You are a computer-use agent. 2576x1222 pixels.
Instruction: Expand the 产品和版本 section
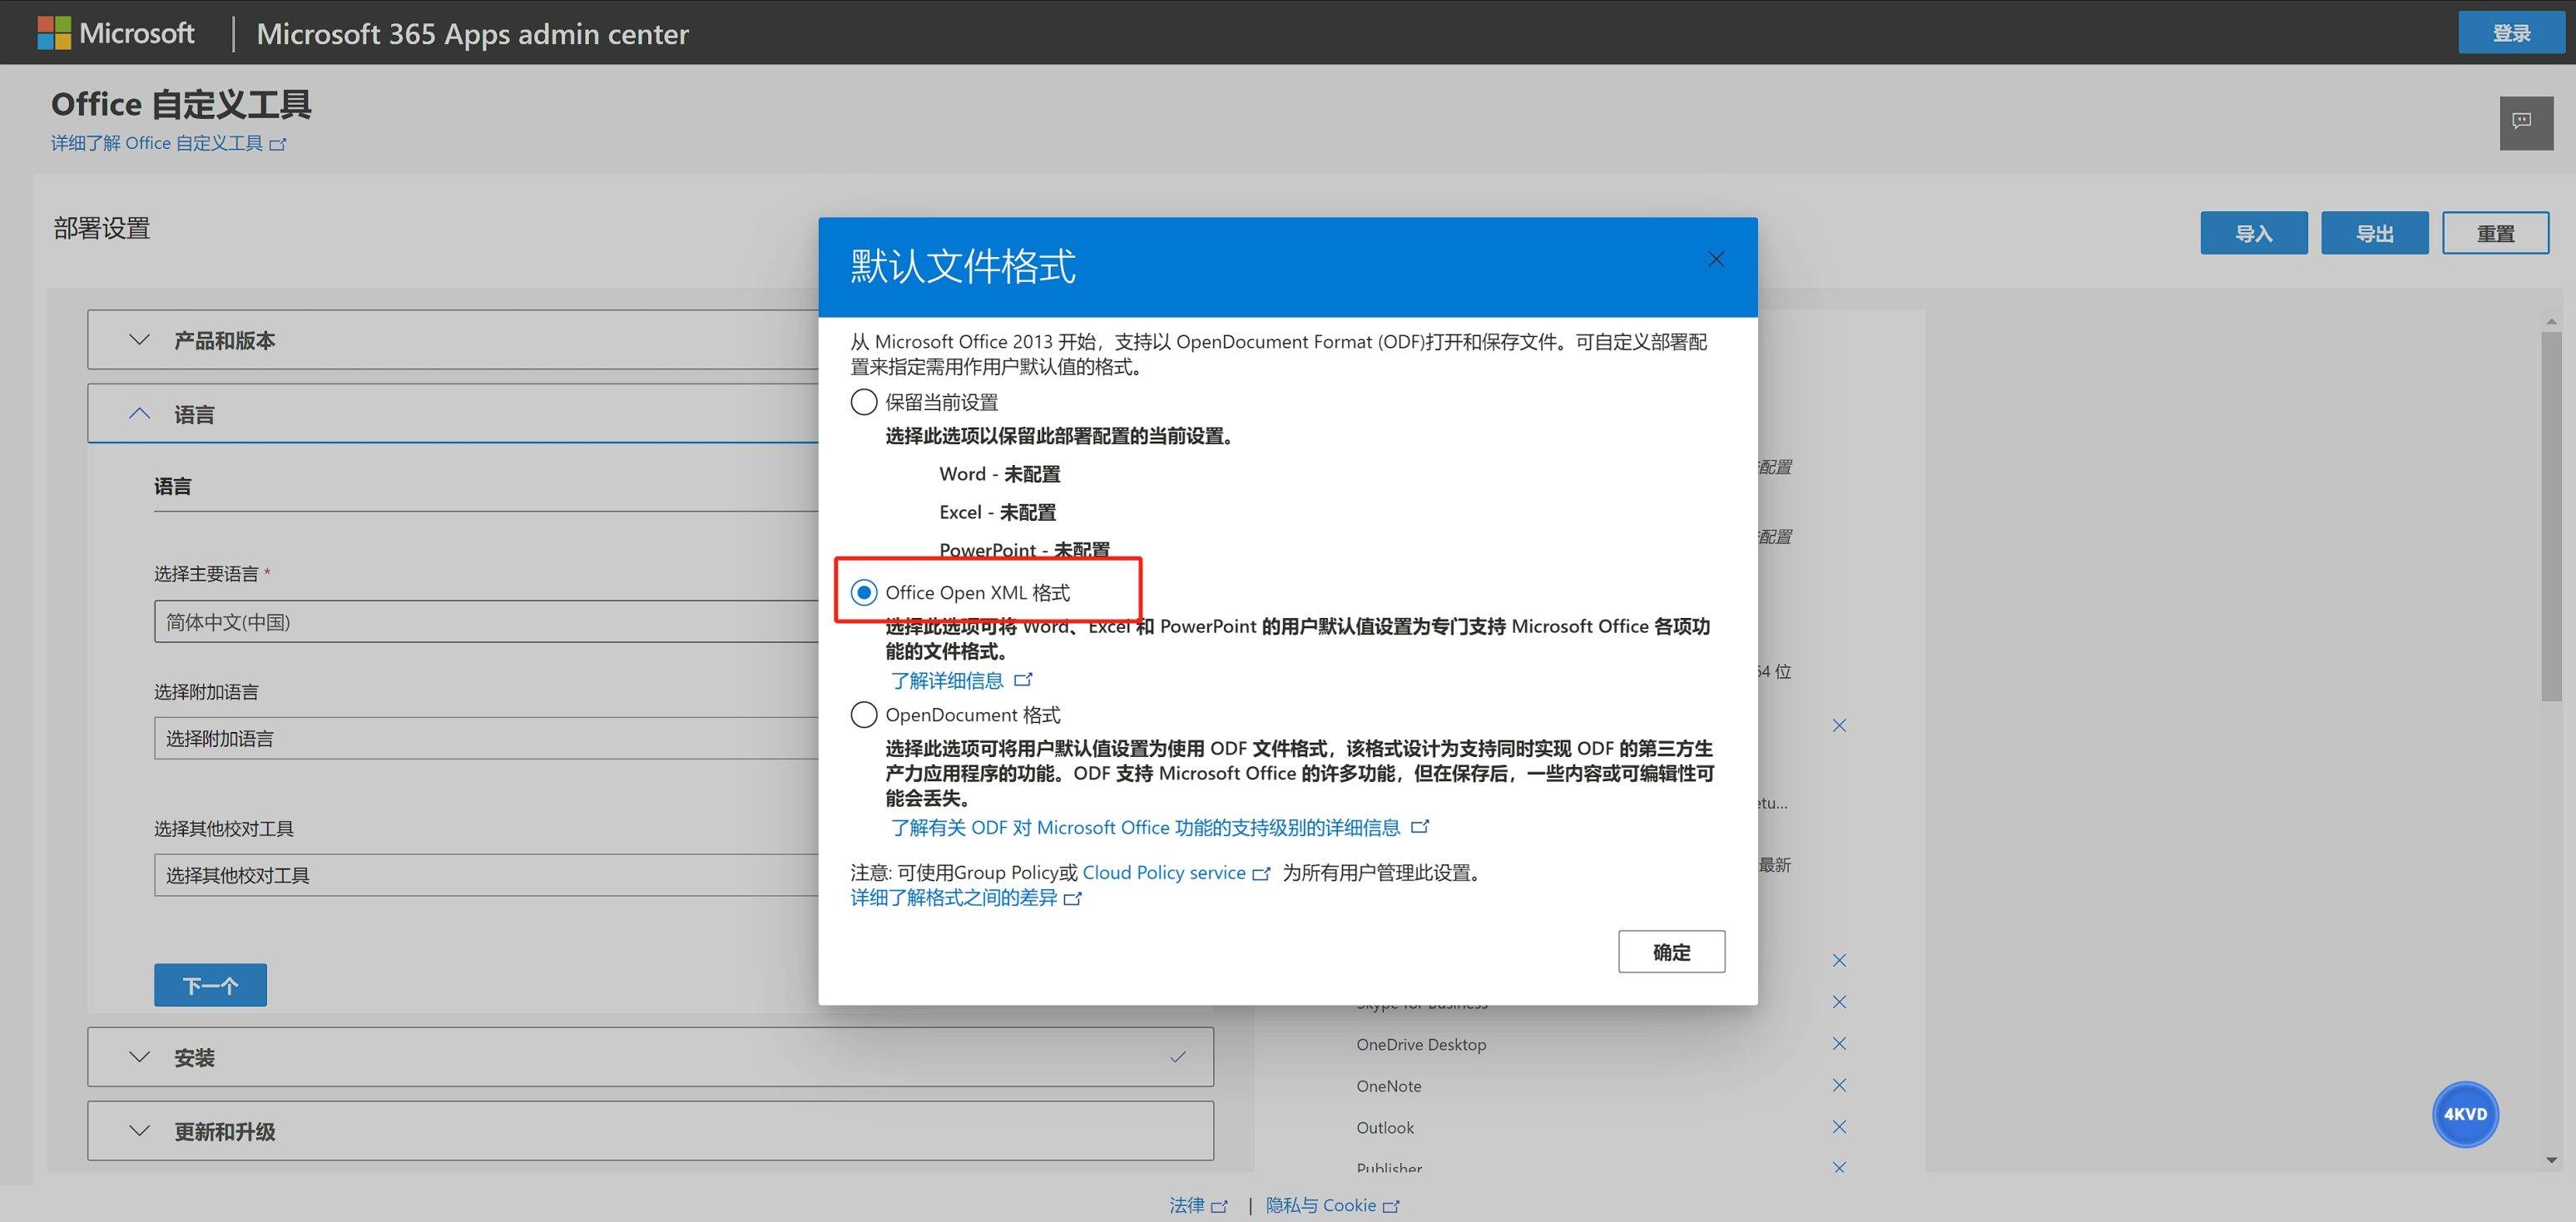(x=140, y=340)
